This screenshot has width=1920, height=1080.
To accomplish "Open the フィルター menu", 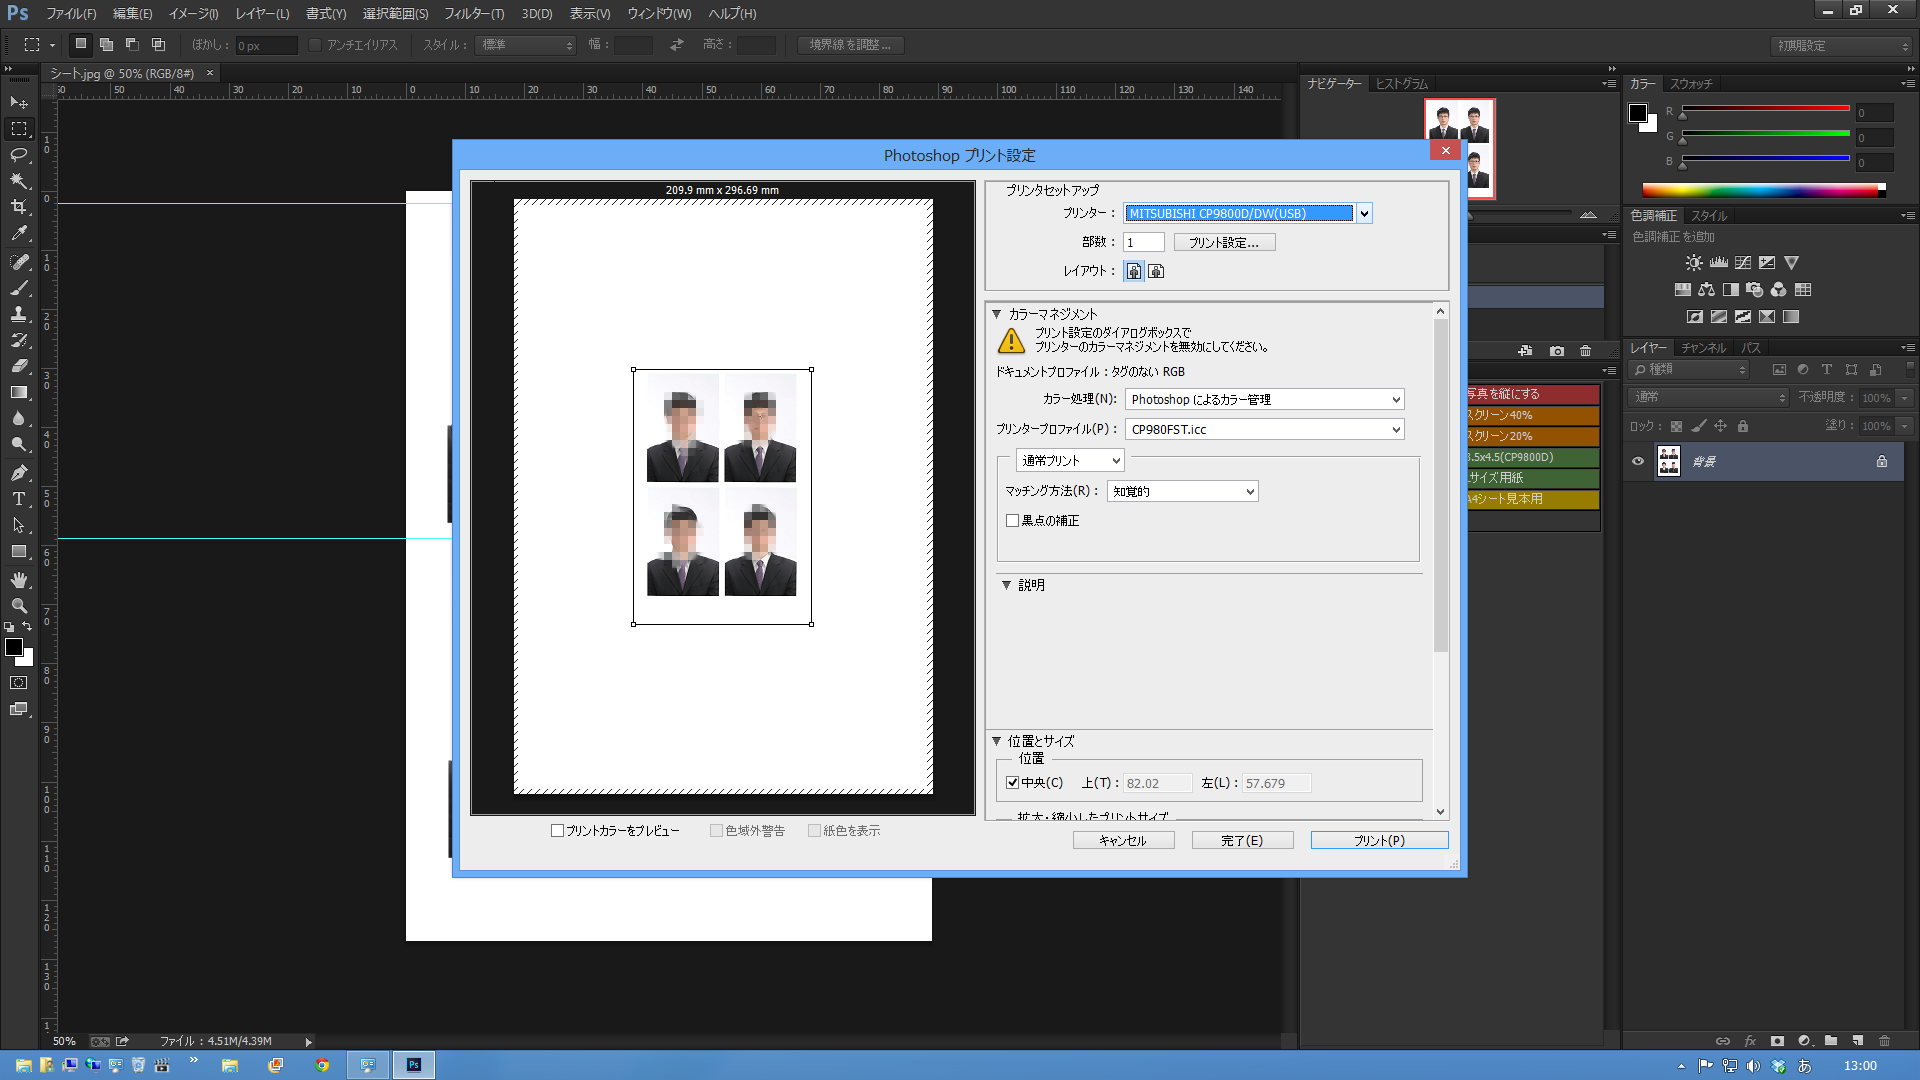I will pyautogui.click(x=473, y=14).
